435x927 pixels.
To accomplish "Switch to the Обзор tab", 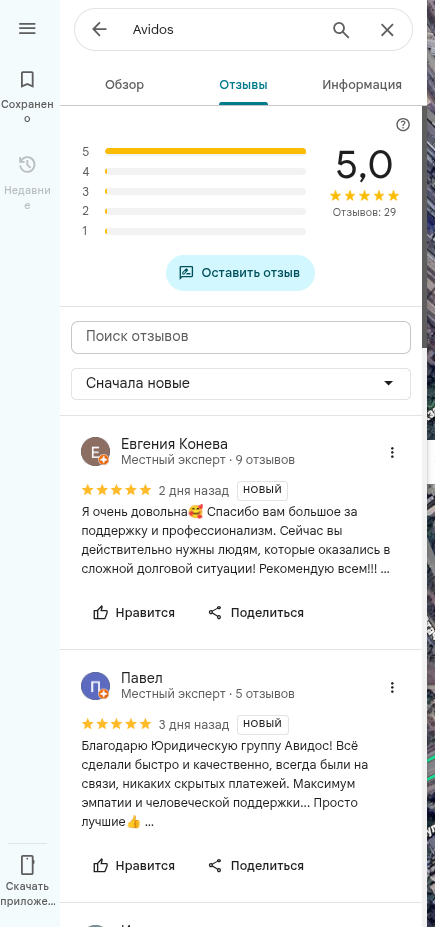I will [x=124, y=85].
